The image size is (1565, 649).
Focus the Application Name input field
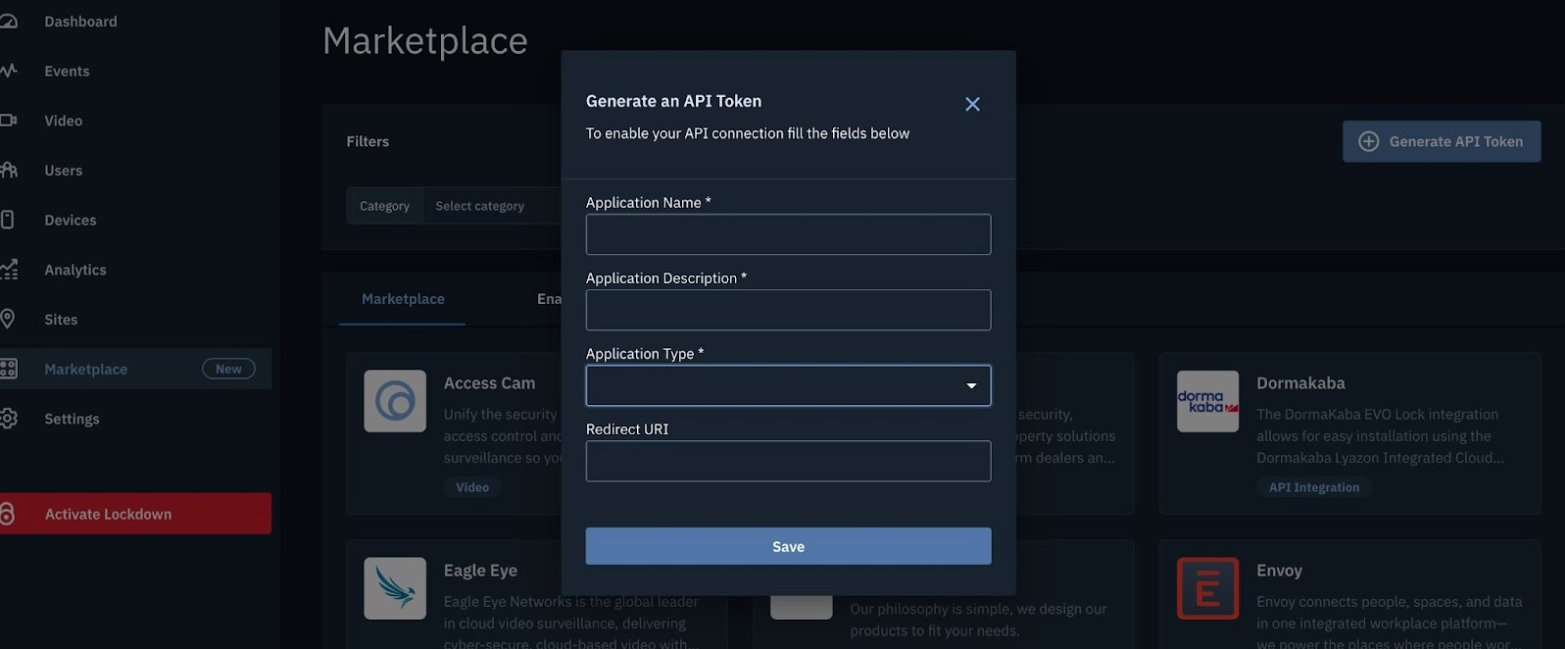click(x=788, y=235)
